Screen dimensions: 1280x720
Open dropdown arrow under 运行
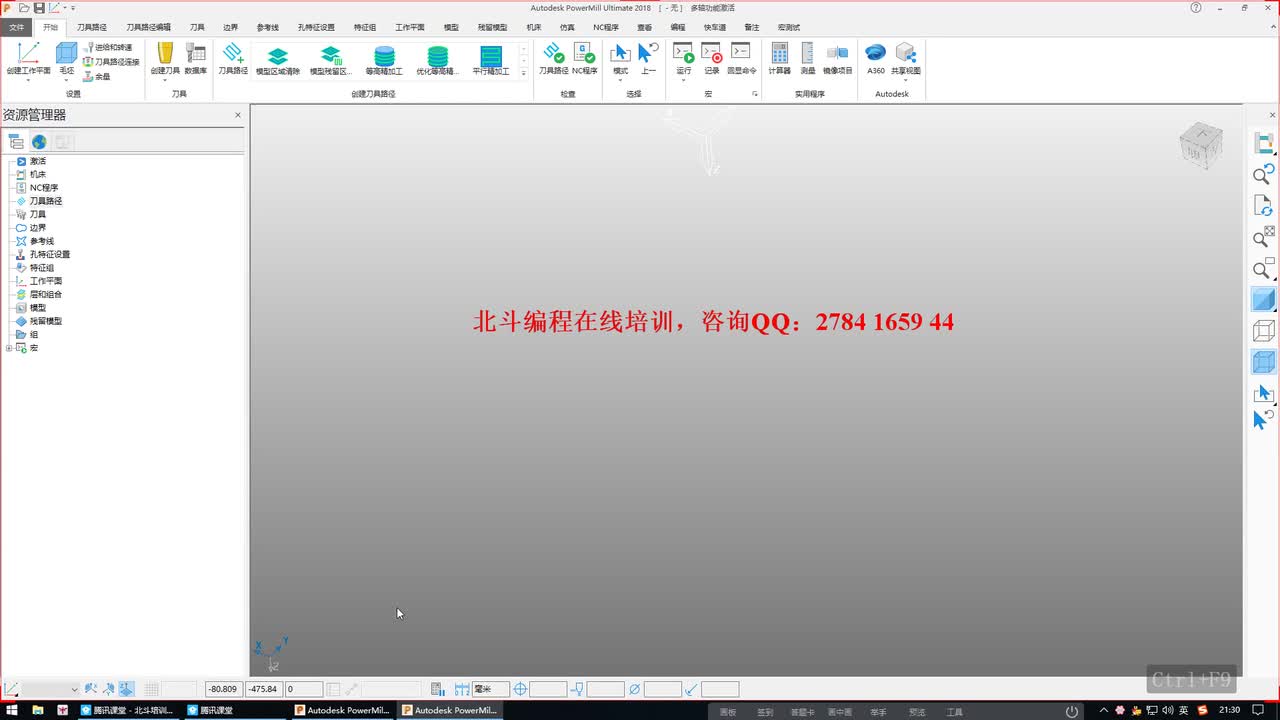click(x=683, y=80)
